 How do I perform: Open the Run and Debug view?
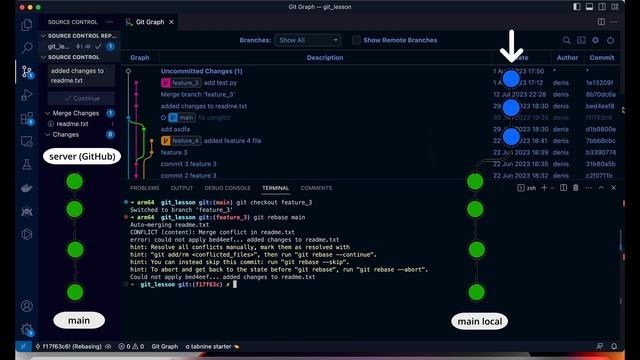tap(27, 95)
